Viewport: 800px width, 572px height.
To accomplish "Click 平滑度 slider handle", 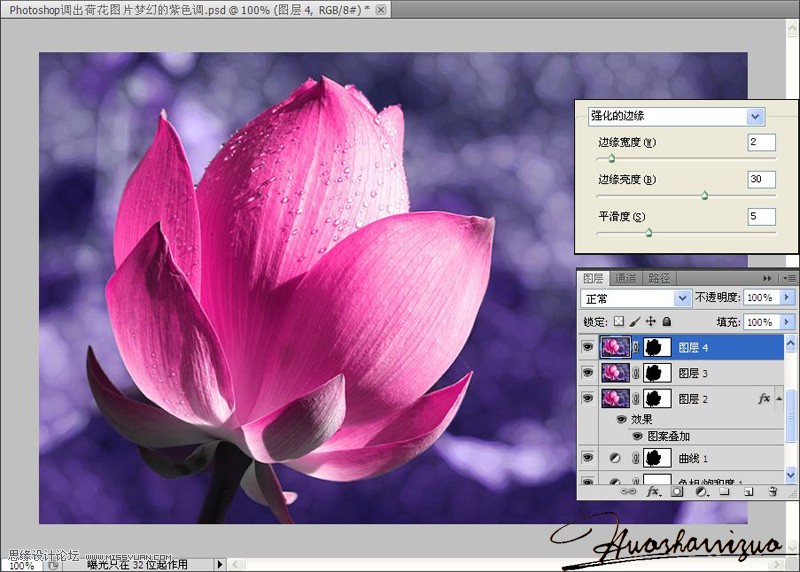I will (648, 233).
